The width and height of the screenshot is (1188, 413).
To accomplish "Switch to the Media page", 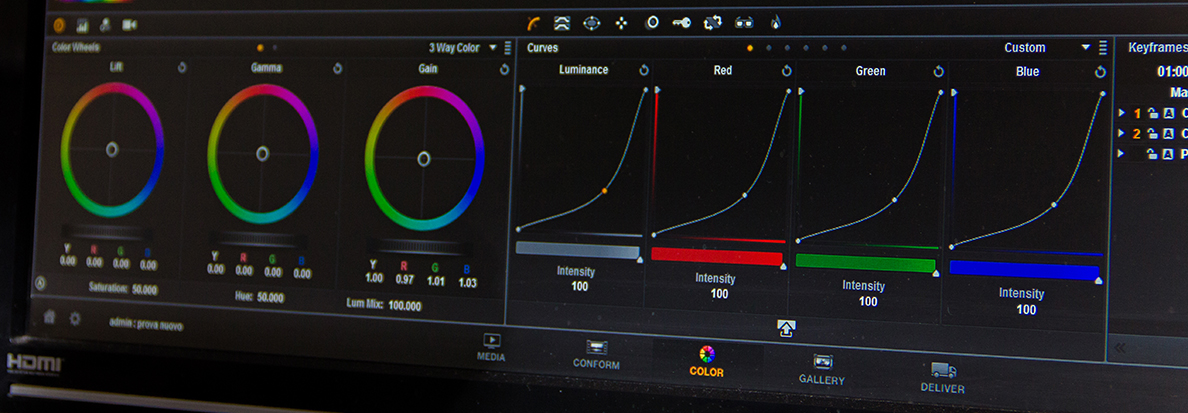I will (491, 347).
